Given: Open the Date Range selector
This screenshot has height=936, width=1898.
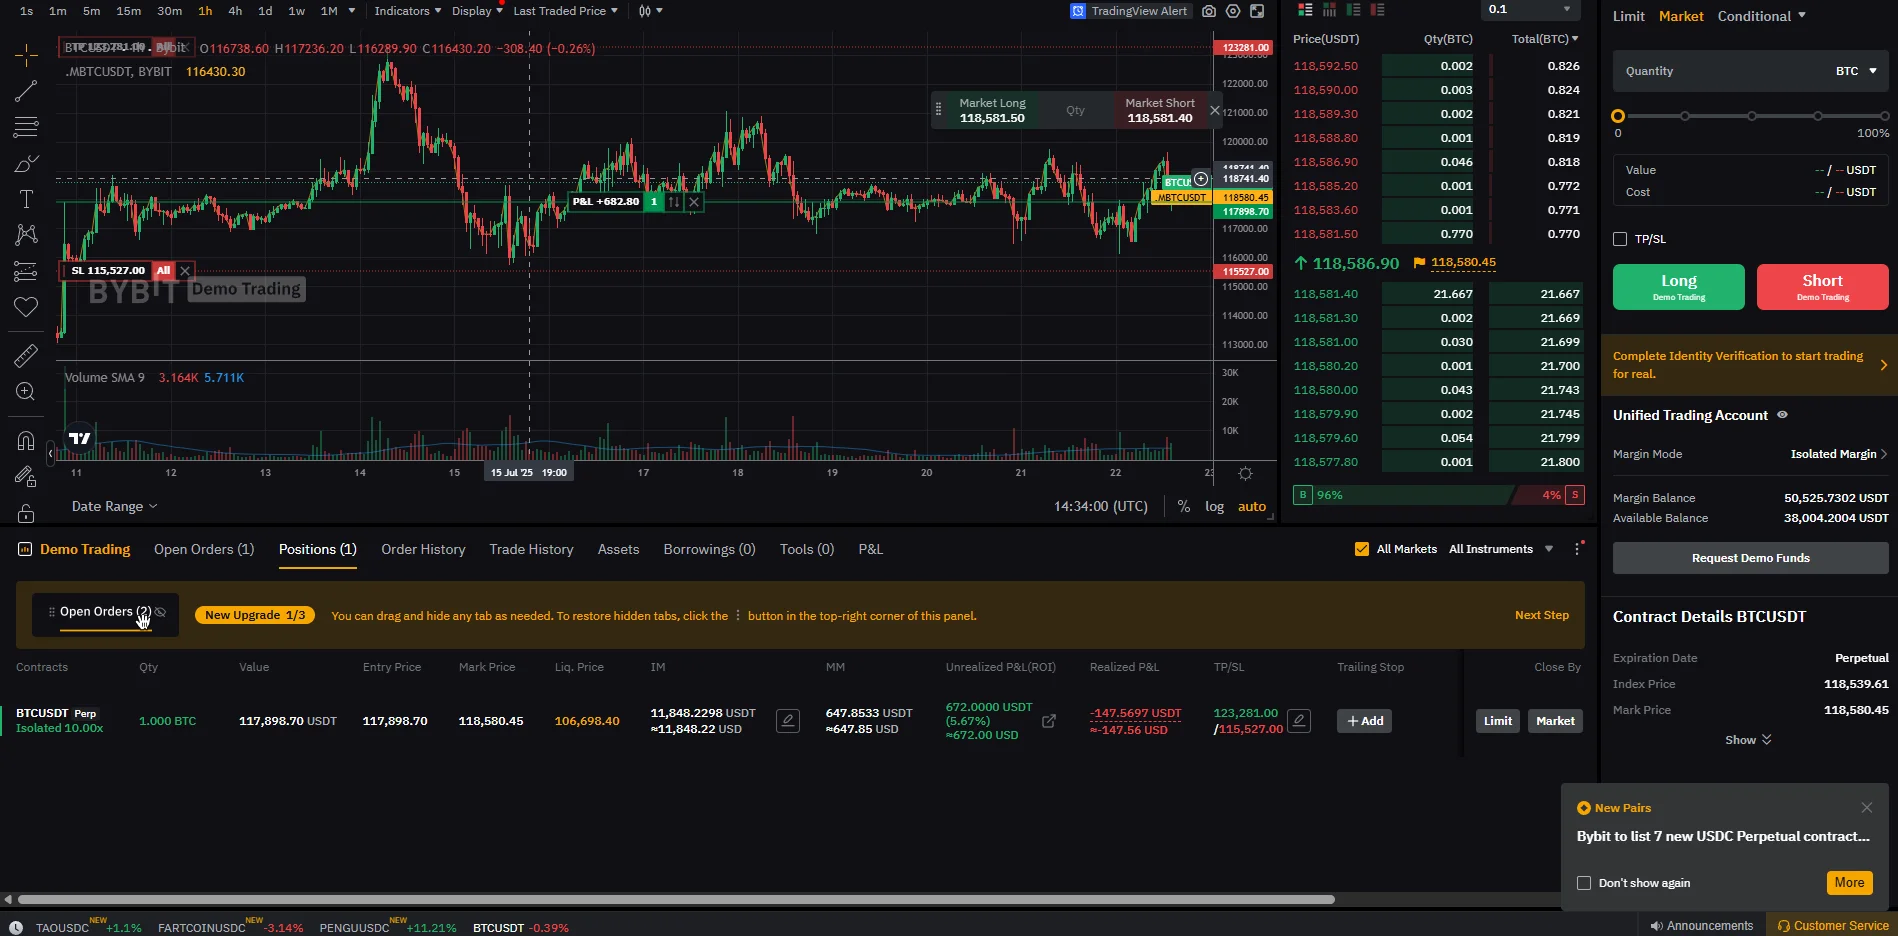Looking at the screenshot, I should pos(114,506).
